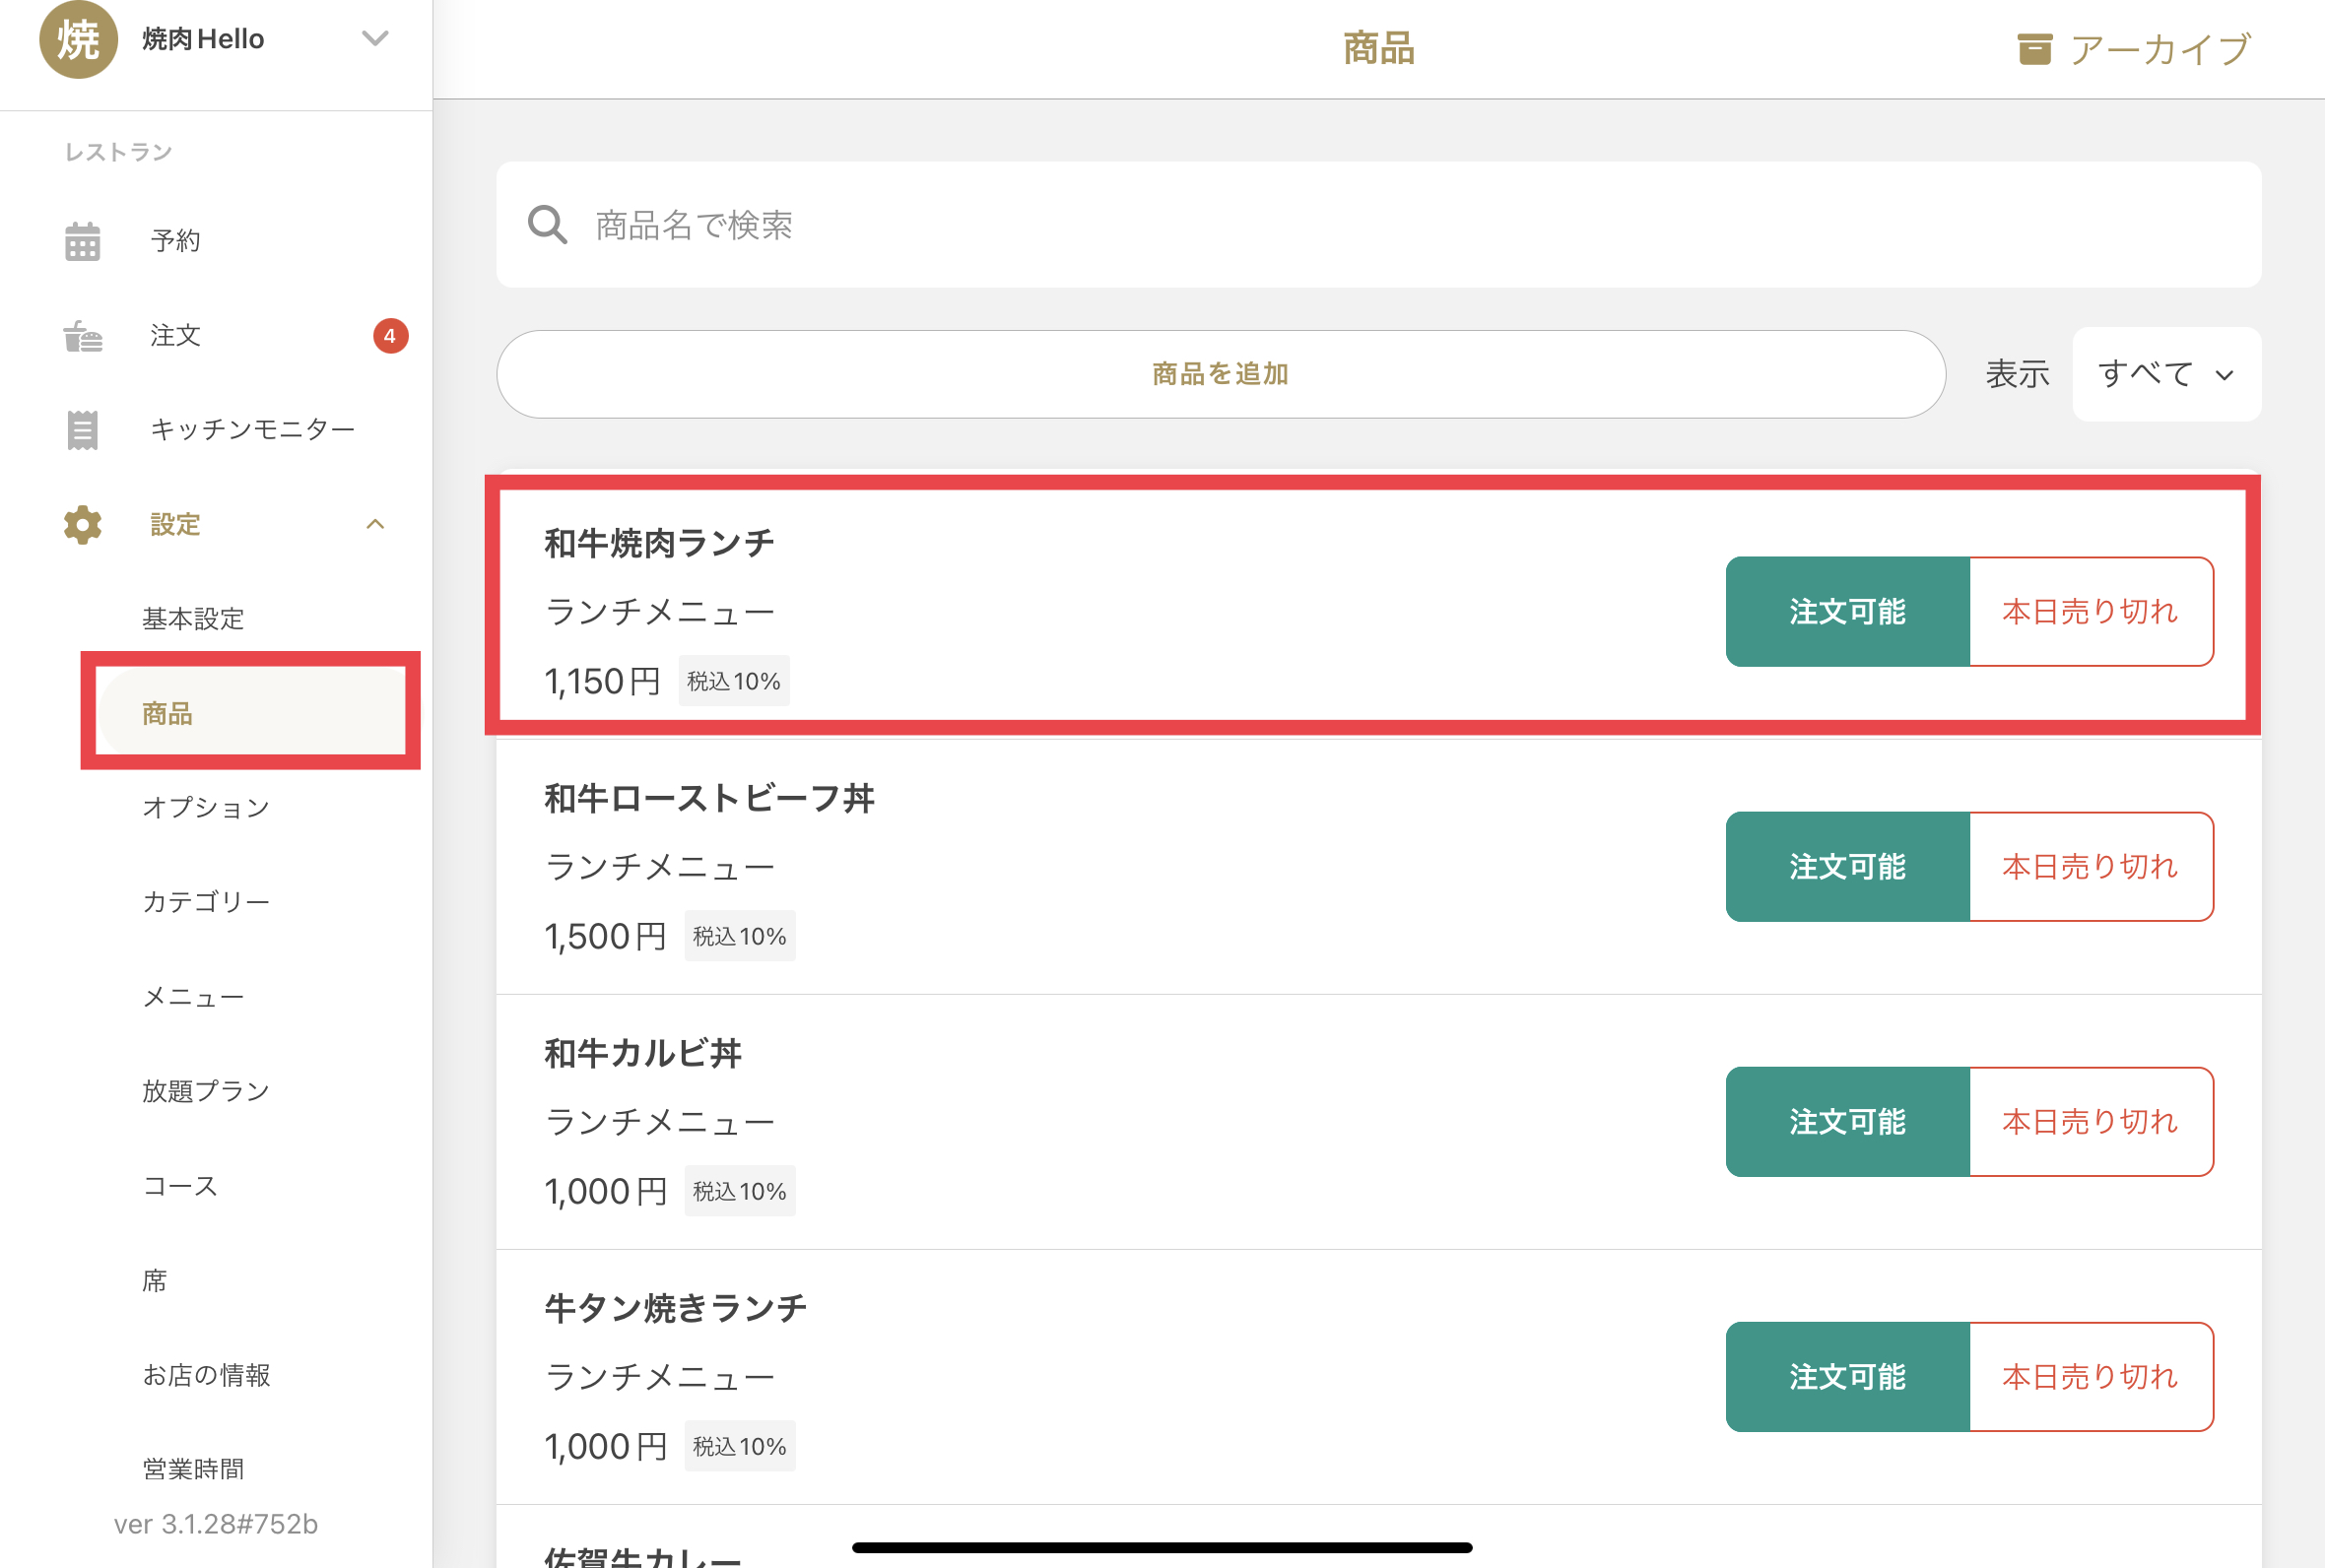Open コース settings page

click(180, 1186)
